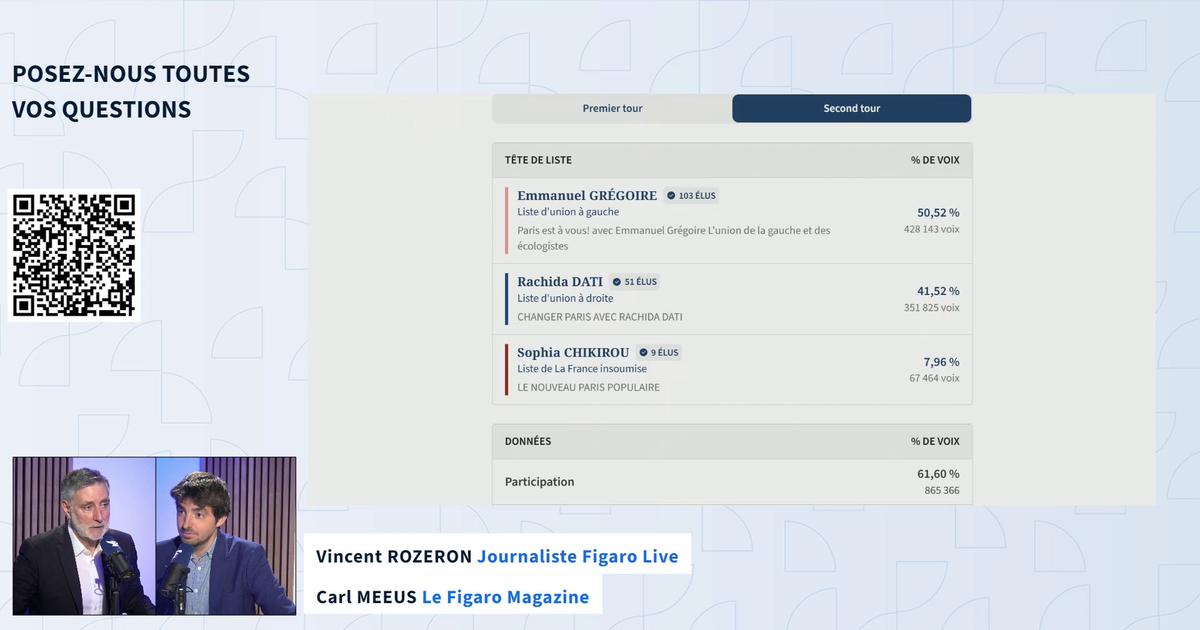Click Posez-nous toutes vos questions heading
The width and height of the screenshot is (1200, 630).
click(131, 91)
